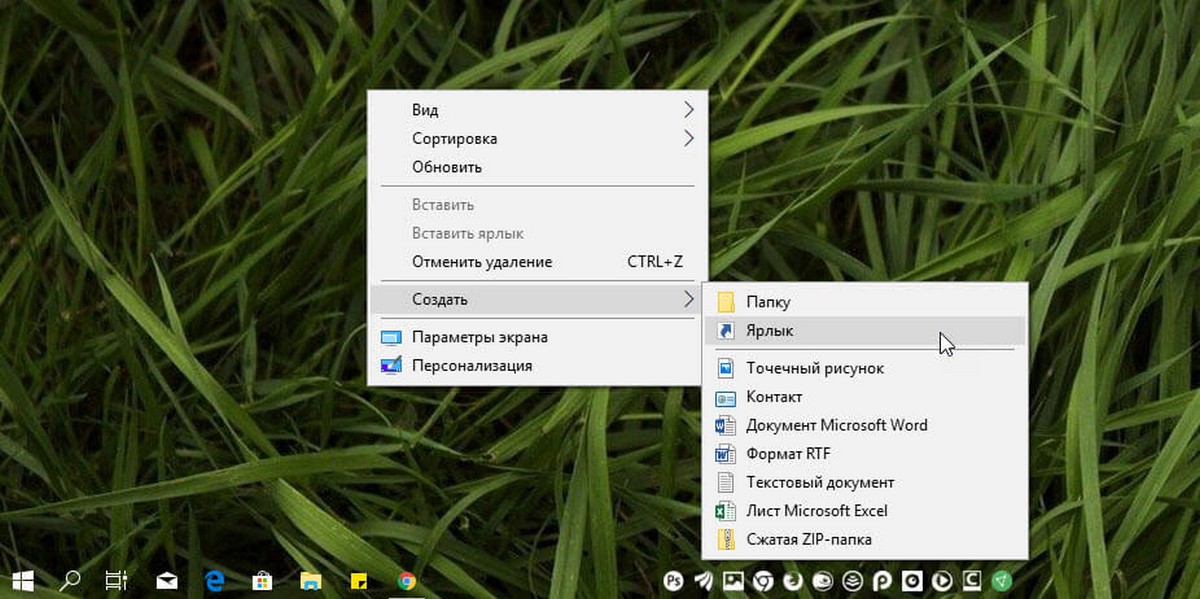
Task: Open Task View on the taskbar
Action: coord(116,579)
